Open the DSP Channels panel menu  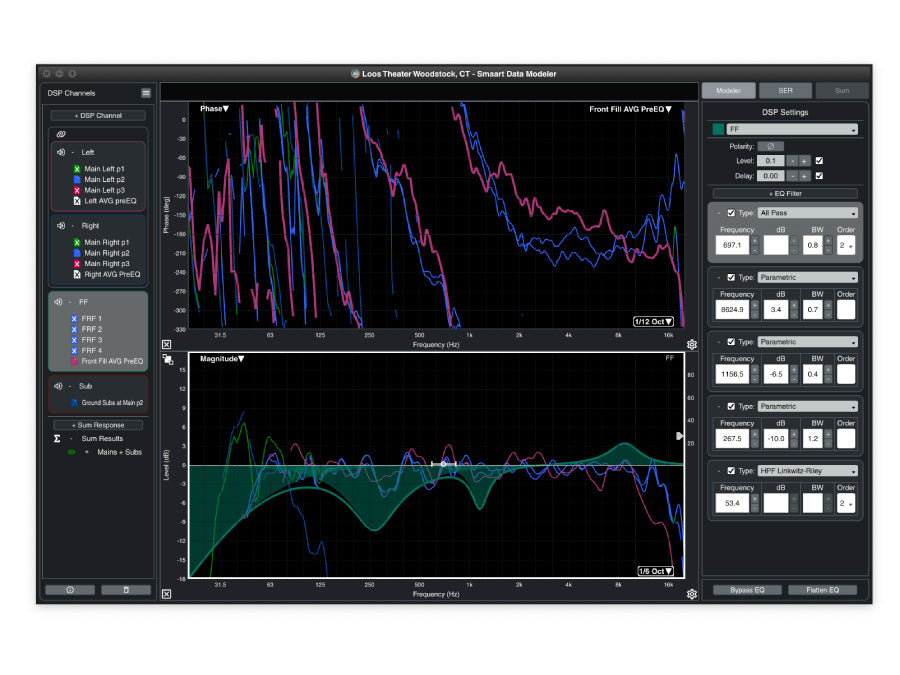coord(146,93)
